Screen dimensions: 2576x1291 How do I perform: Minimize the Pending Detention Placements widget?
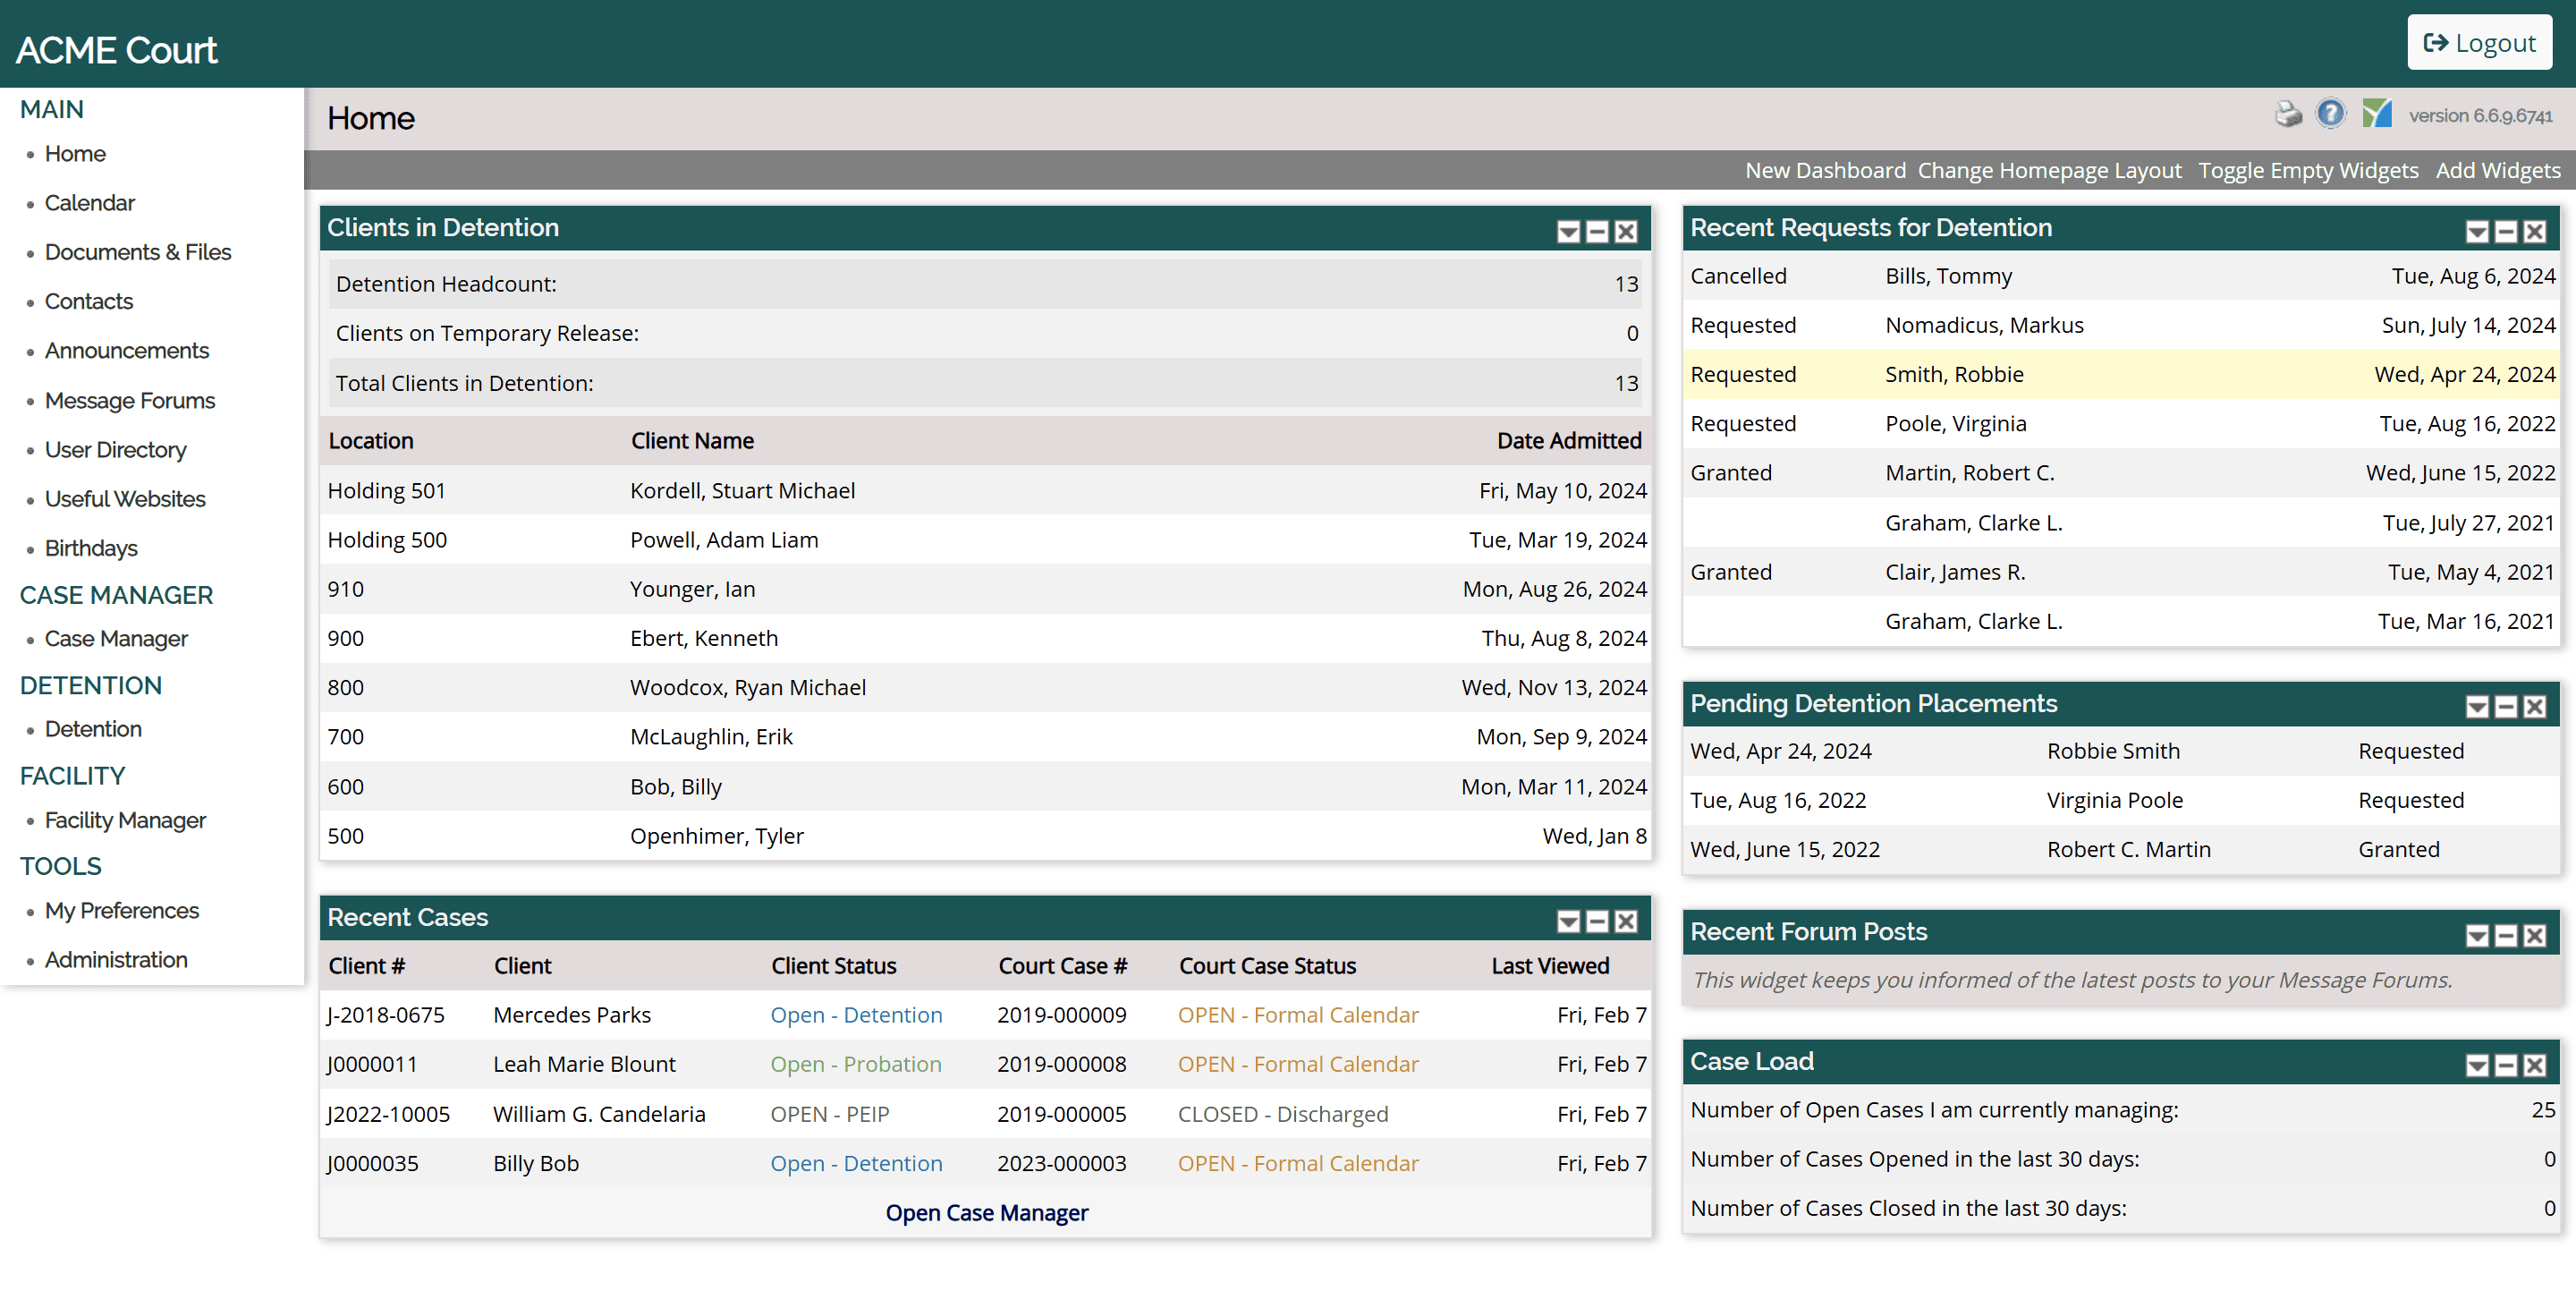coord(2505,708)
